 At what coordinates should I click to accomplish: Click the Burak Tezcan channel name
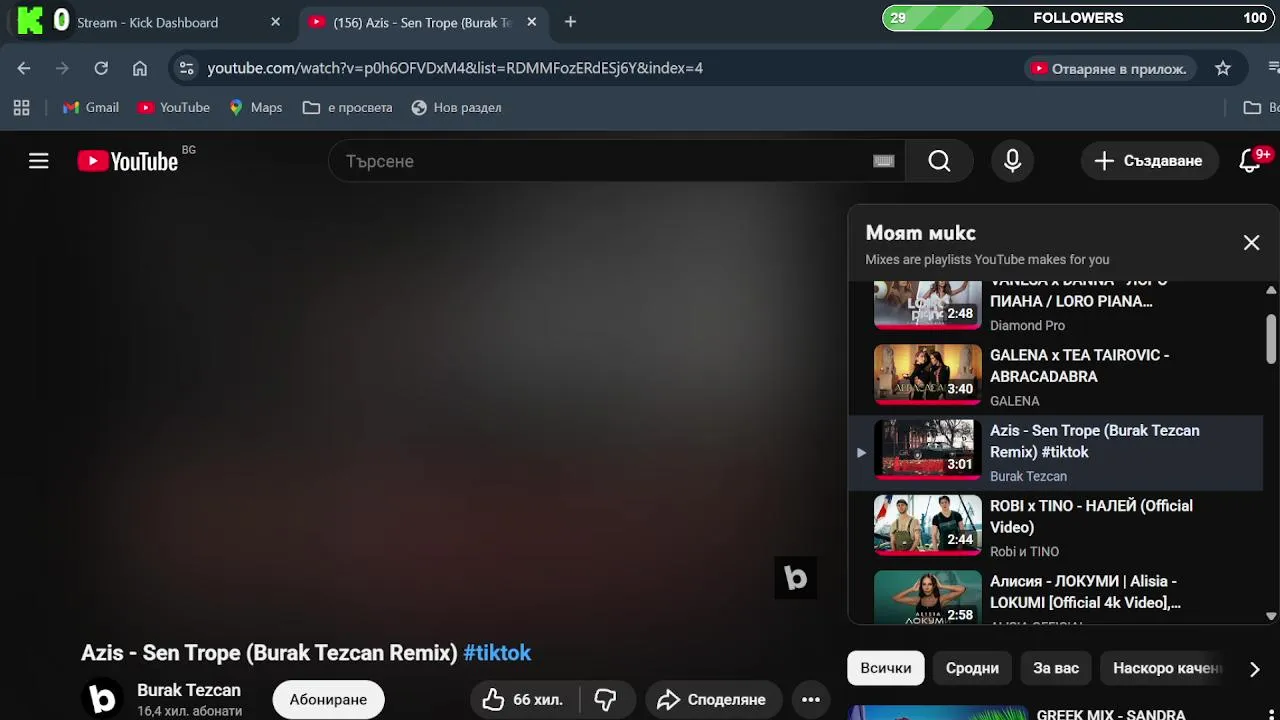tap(189, 690)
